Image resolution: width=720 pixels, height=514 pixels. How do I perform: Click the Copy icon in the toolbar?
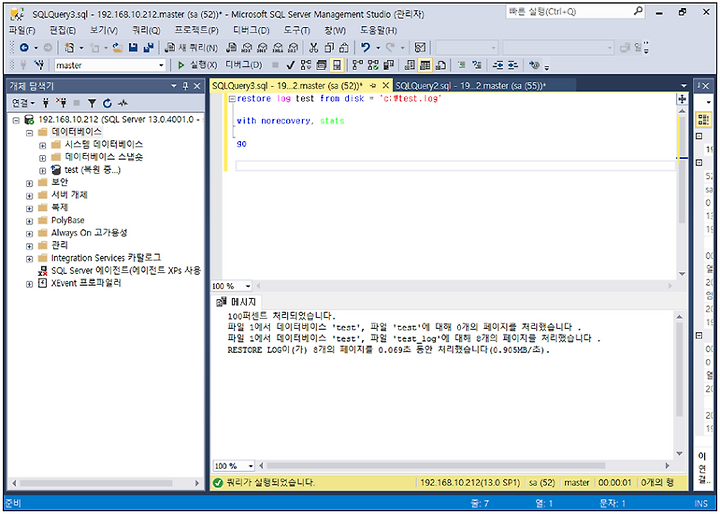pyautogui.click(x=329, y=47)
